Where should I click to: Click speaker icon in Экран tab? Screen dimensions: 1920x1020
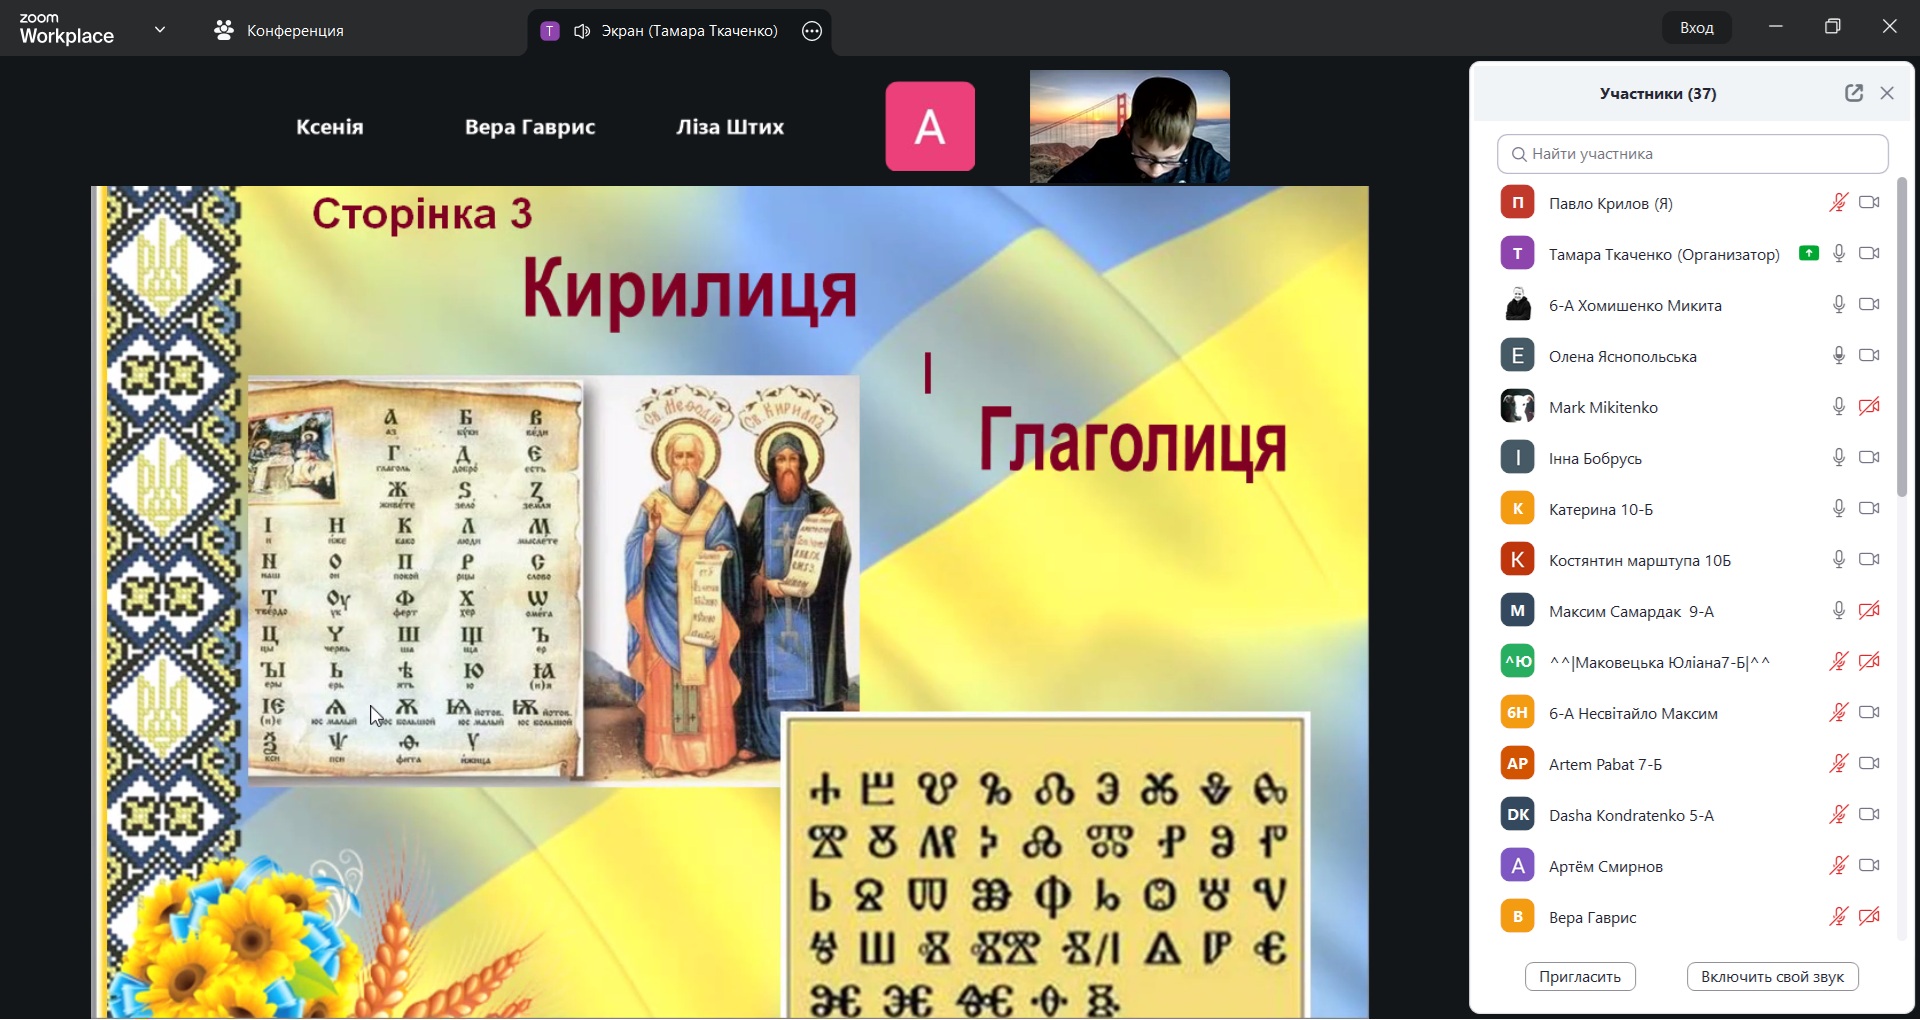[x=582, y=31]
